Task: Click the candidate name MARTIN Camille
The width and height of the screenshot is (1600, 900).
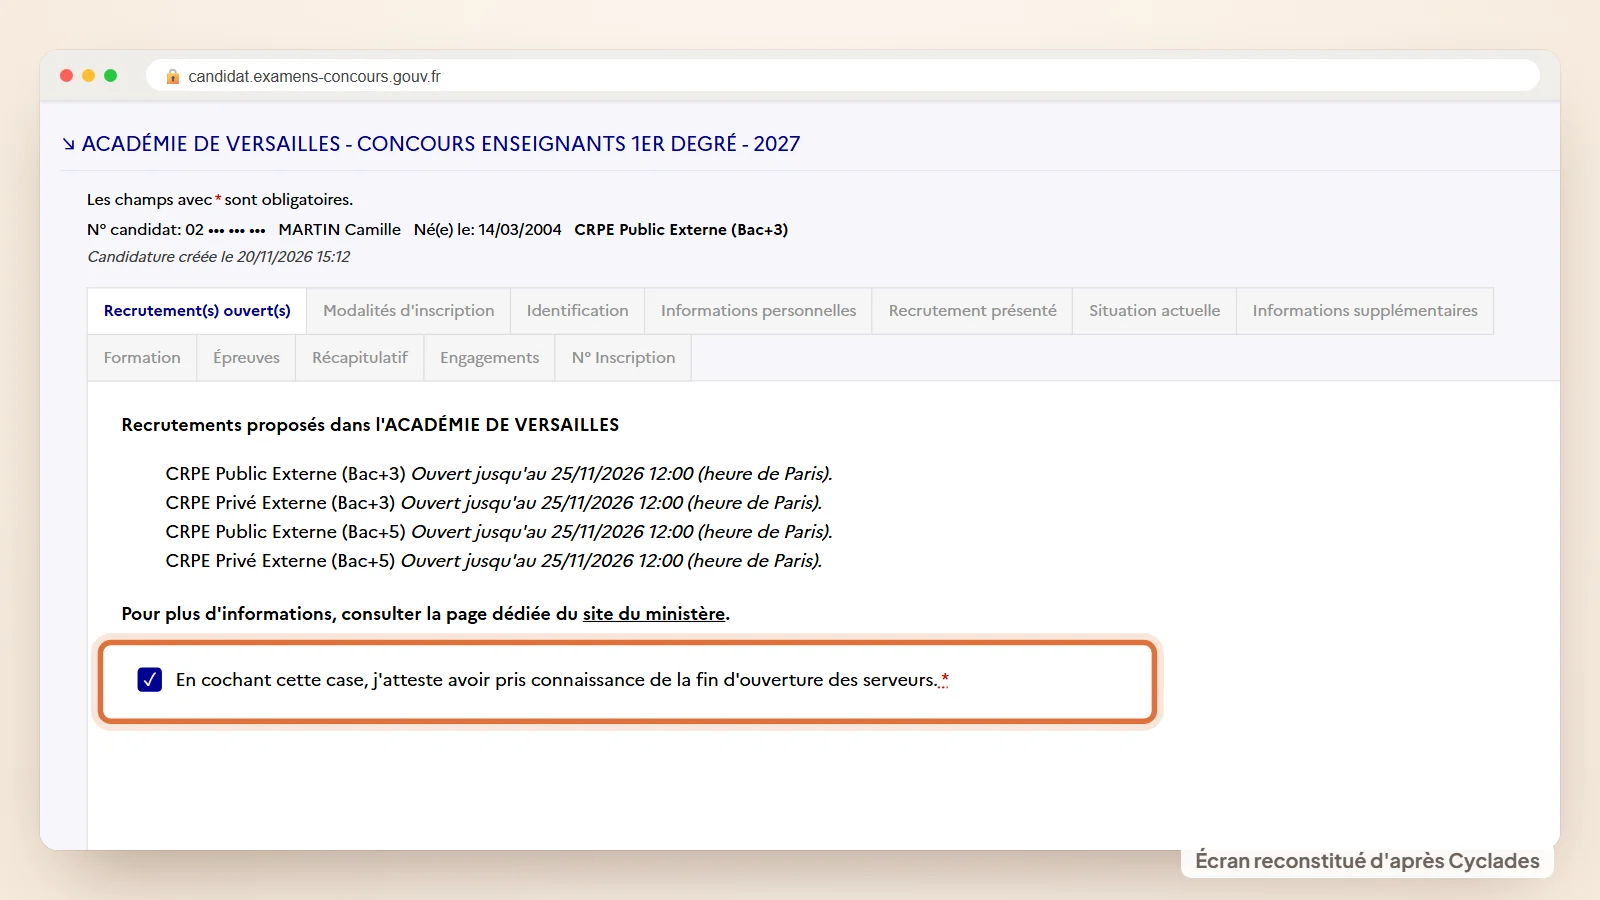Action: pos(340,230)
